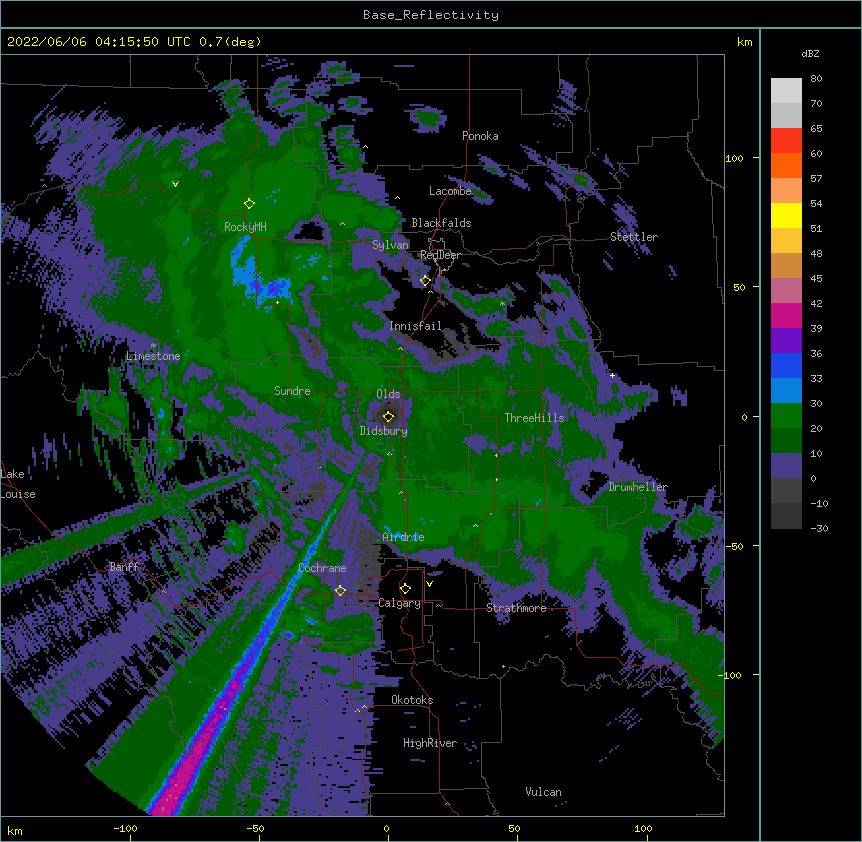Viewport: 862px width, 842px height.
Task: Click the Base_Reflectivity title
Action: point(431,15)
